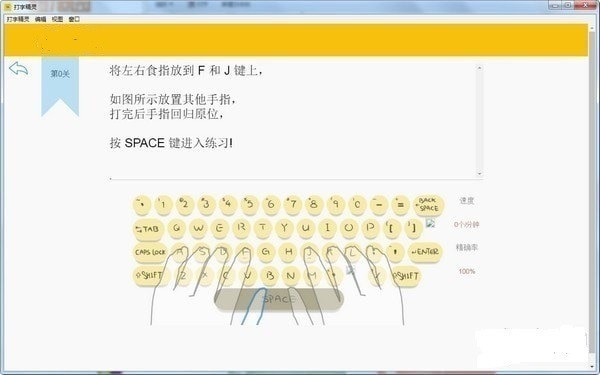This screenshot has height=375, width=600.
Task: Open the 打字精灵 menu
Action: (x=18, y=19)
